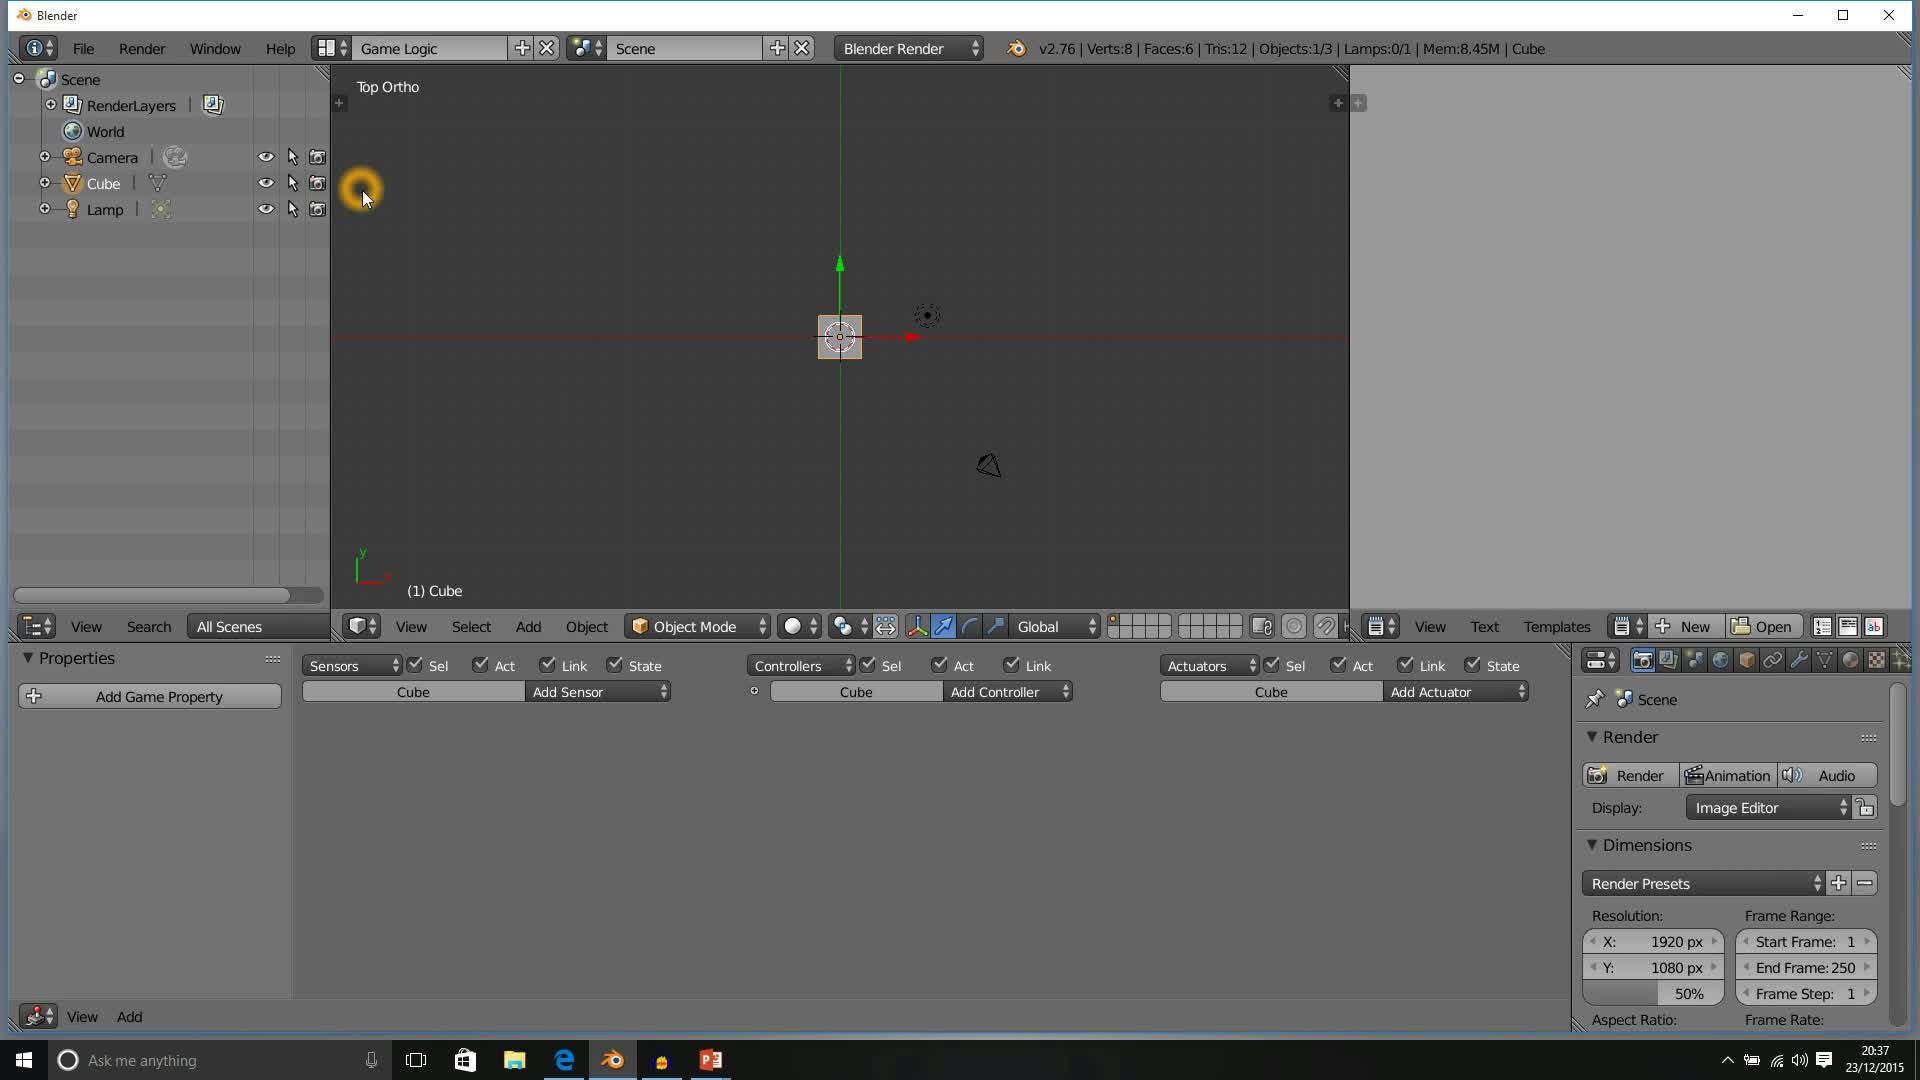Open the Render menu
Viewport: 1920px width, 1080px height.
click(141, 48)
